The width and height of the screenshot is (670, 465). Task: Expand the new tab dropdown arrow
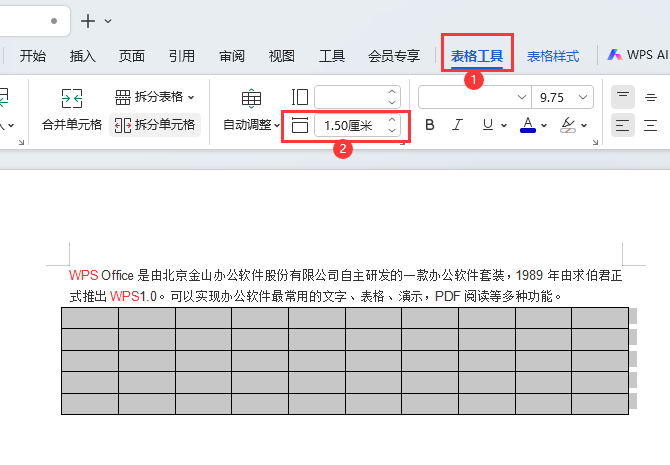(108, 21)
